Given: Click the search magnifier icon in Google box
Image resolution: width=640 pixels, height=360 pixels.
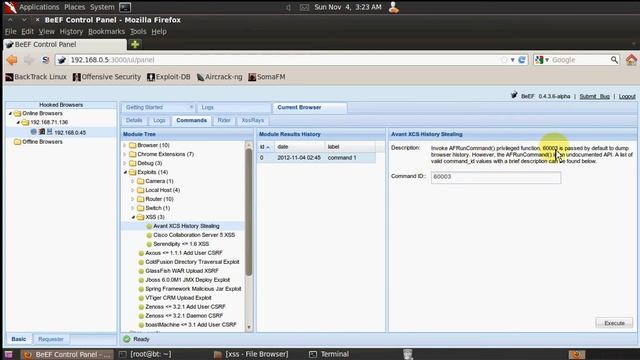Looking at the screenshot, I should coord(614,60).
